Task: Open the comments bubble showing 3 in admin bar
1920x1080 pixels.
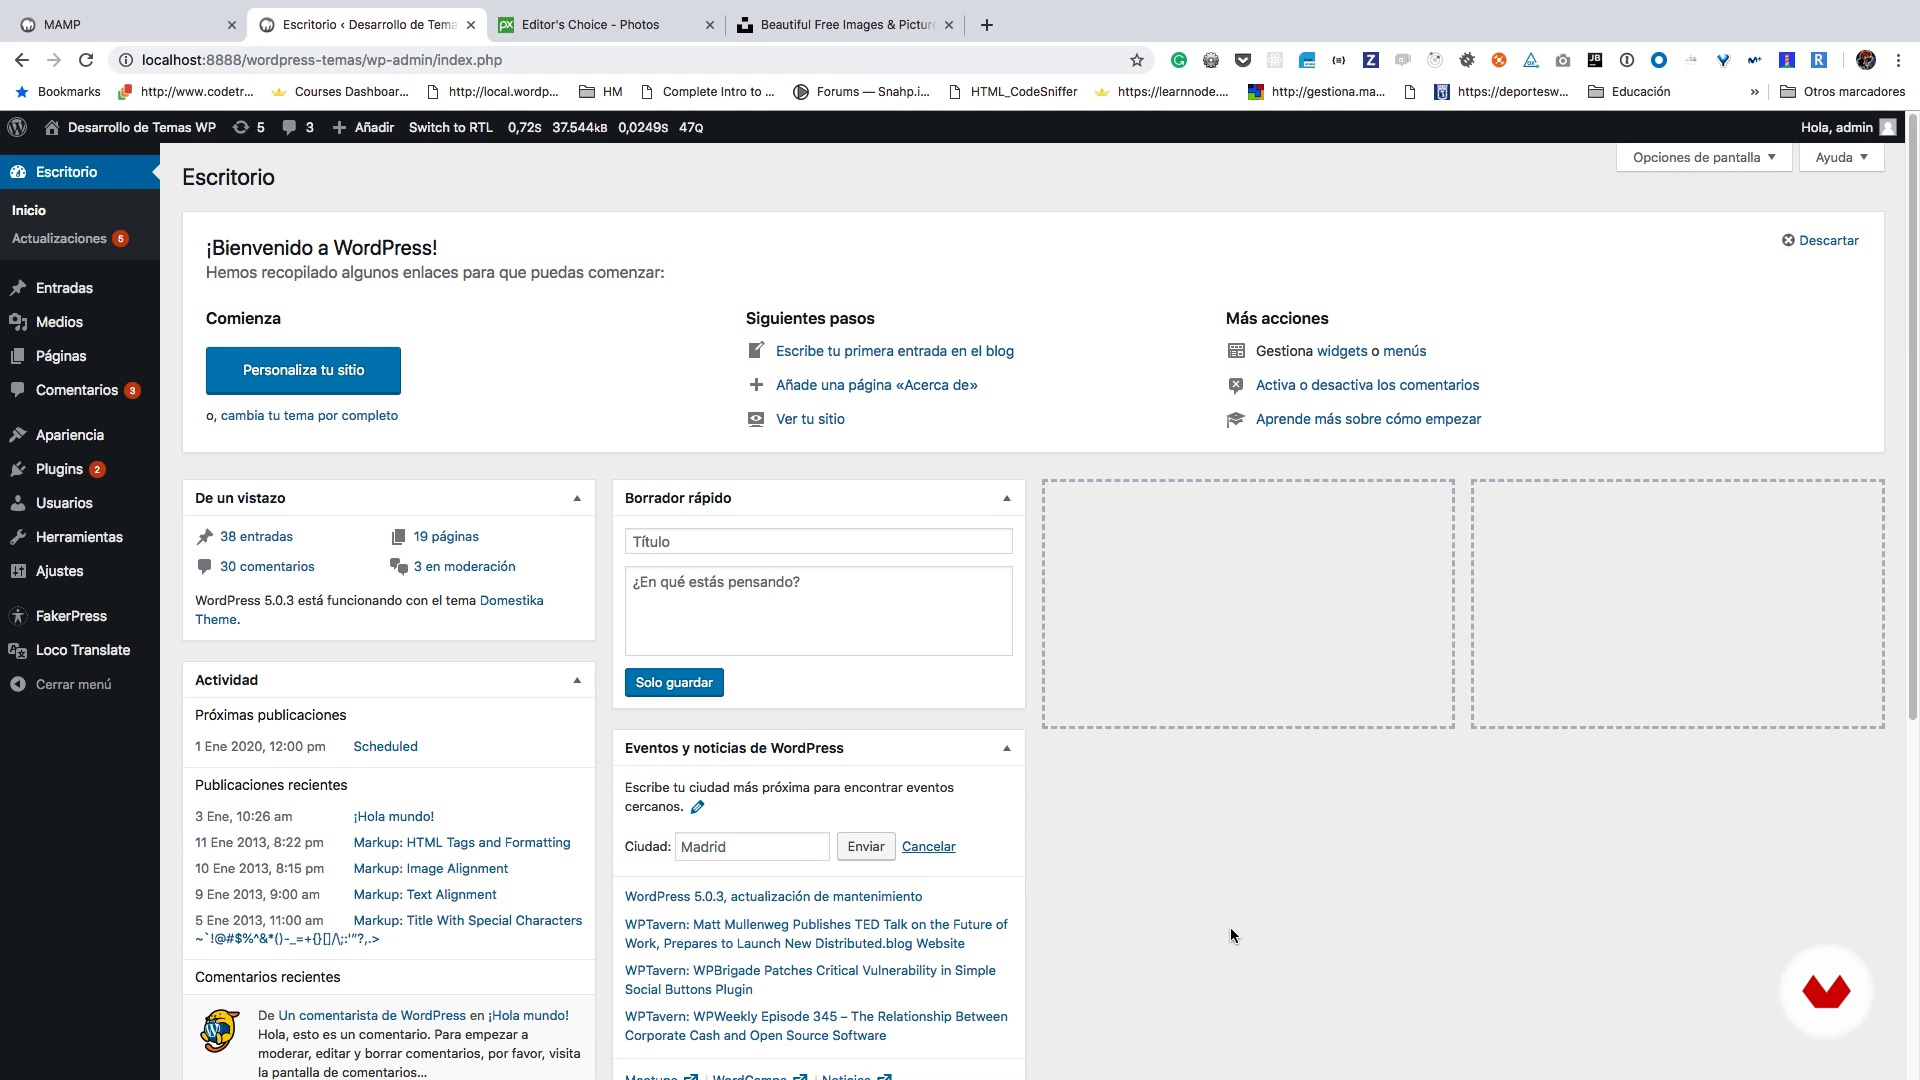Action: pyautogui.click(x=298, y=127)
